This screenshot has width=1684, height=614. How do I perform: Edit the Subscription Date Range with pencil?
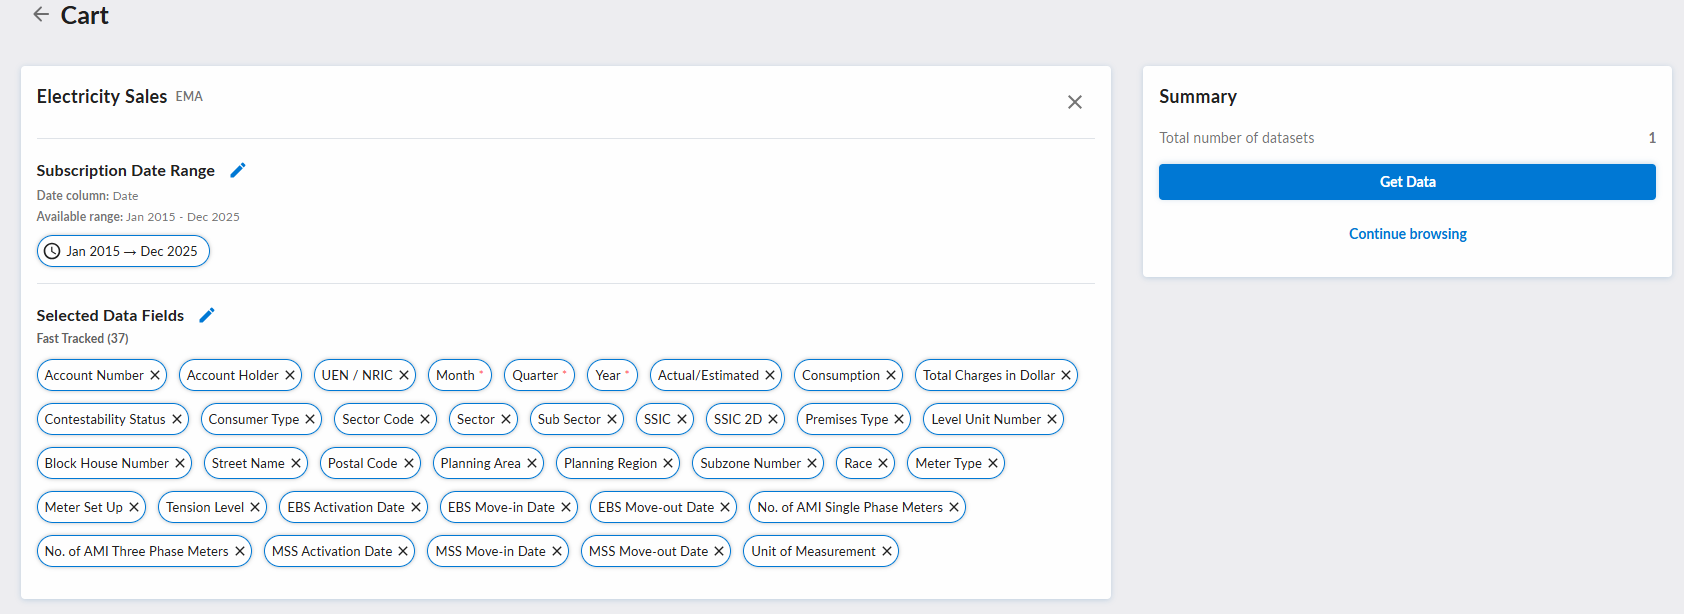click(x=238, y=170)
